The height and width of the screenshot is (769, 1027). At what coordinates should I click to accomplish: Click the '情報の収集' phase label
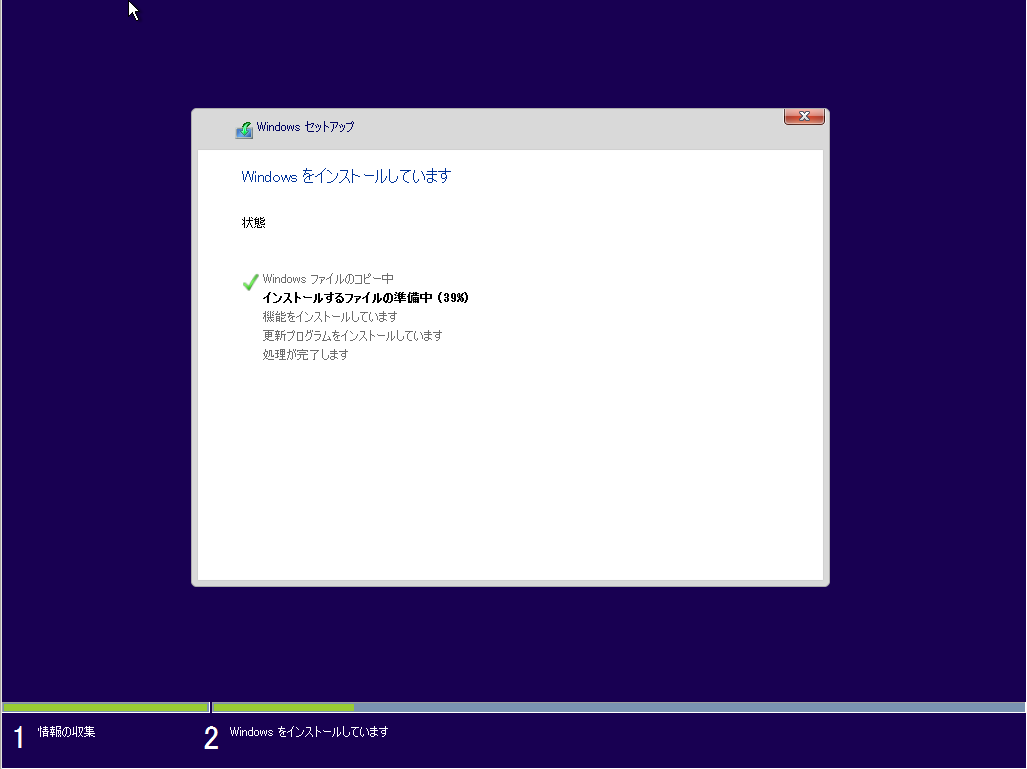click(67, 732)
